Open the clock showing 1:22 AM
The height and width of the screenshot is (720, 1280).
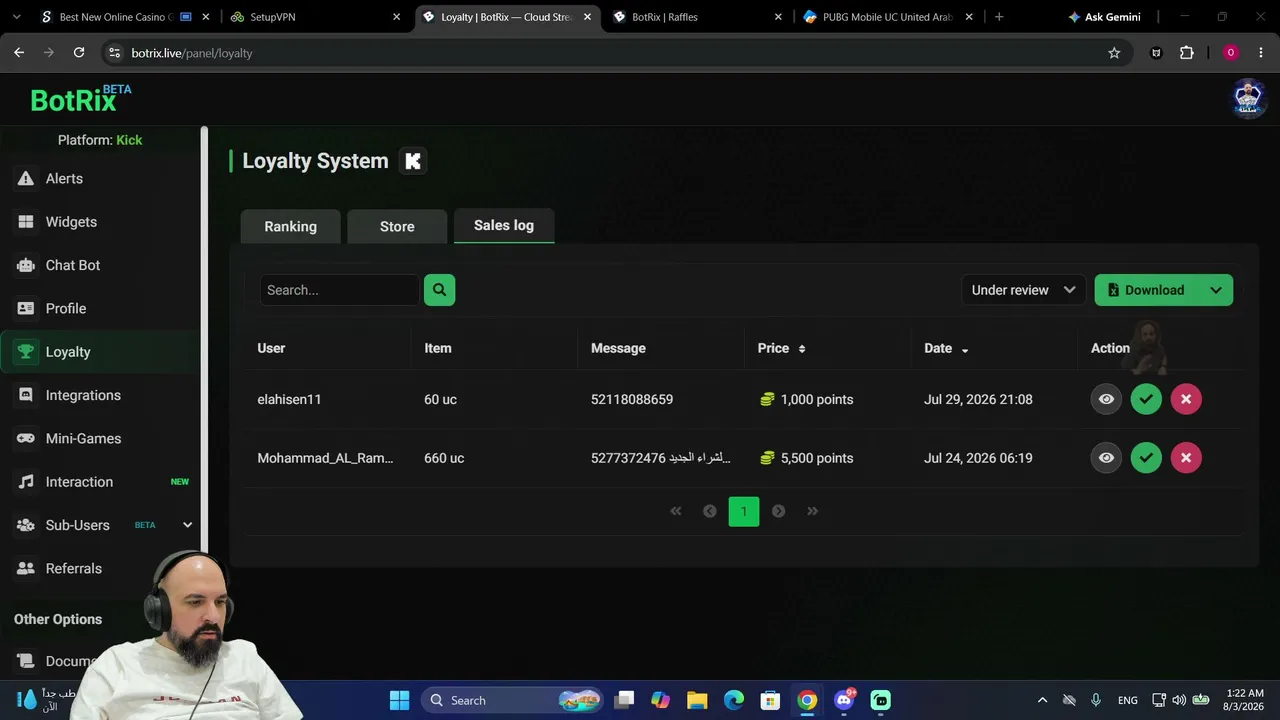[1244, 700]
